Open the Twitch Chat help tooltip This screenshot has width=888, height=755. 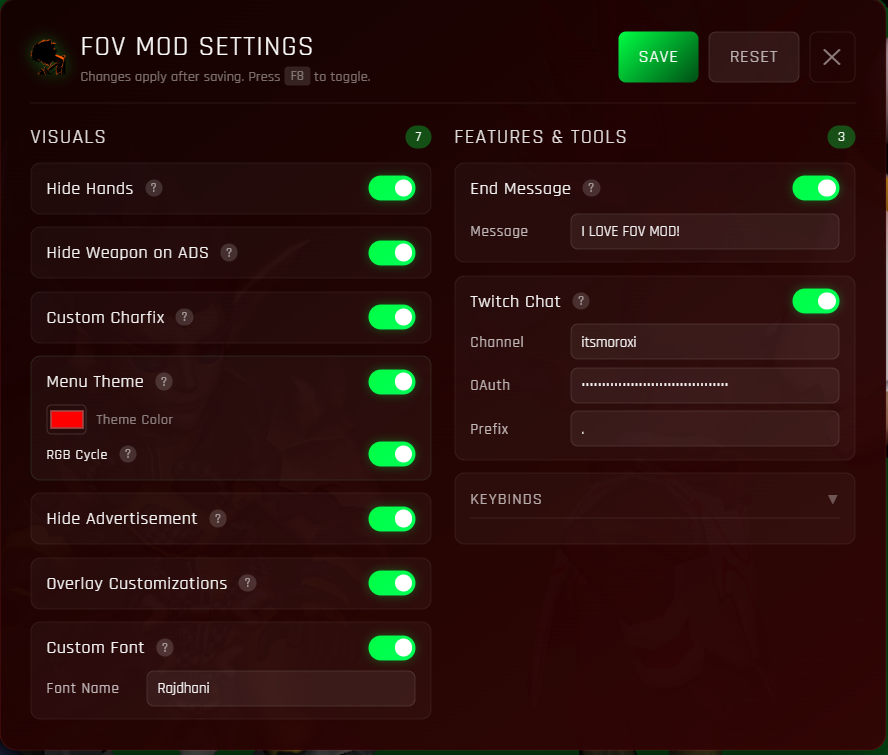(581, 301)
